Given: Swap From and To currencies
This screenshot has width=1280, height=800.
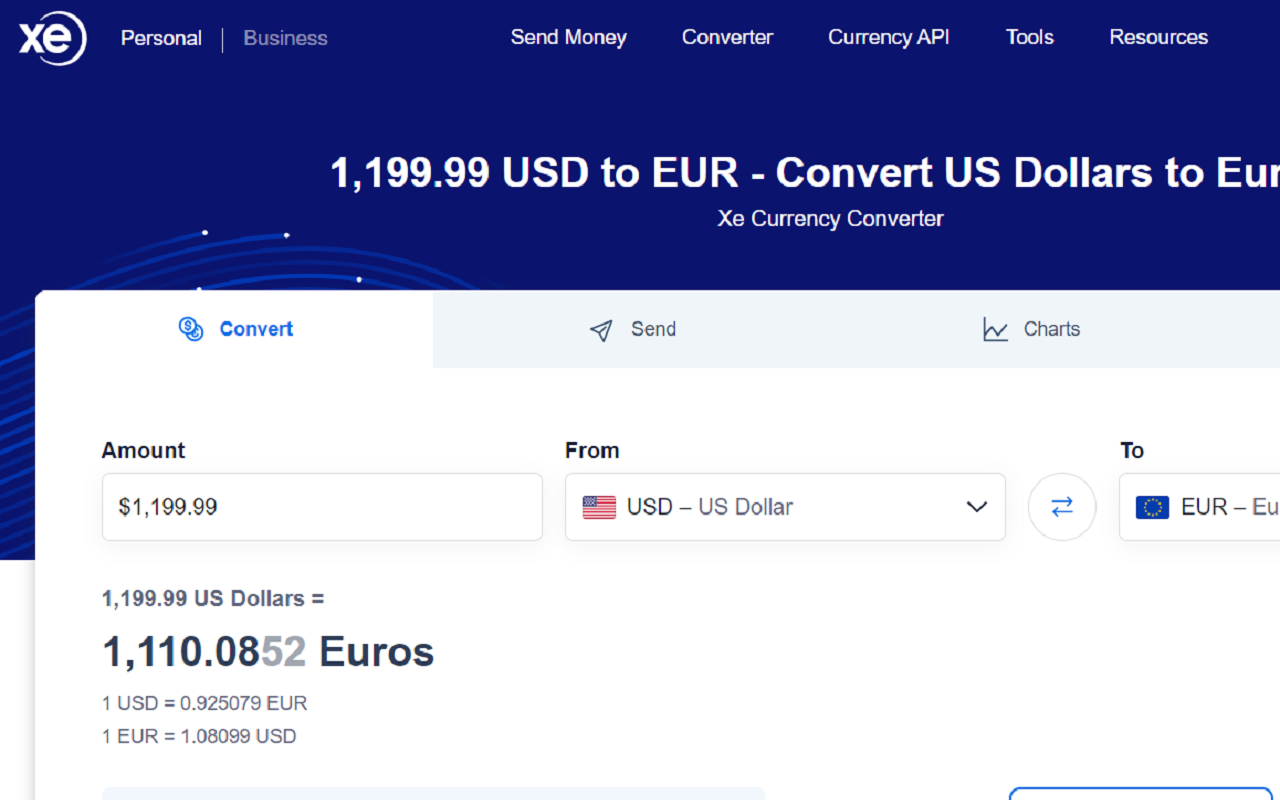Looking at the screenshot, I should 1062,507.
